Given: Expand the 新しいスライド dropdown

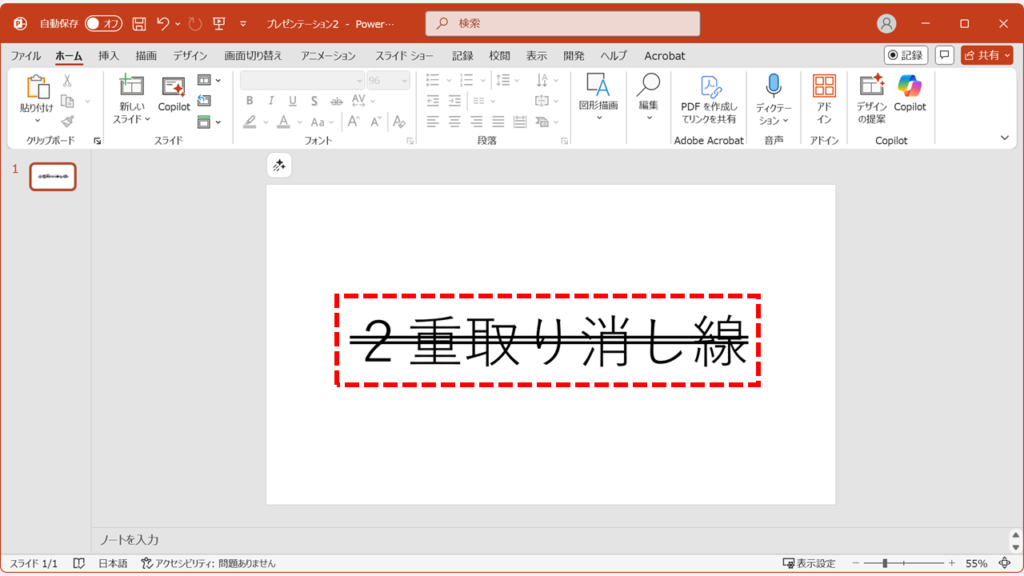Looking at the screenshot, I should pos(132,119).
